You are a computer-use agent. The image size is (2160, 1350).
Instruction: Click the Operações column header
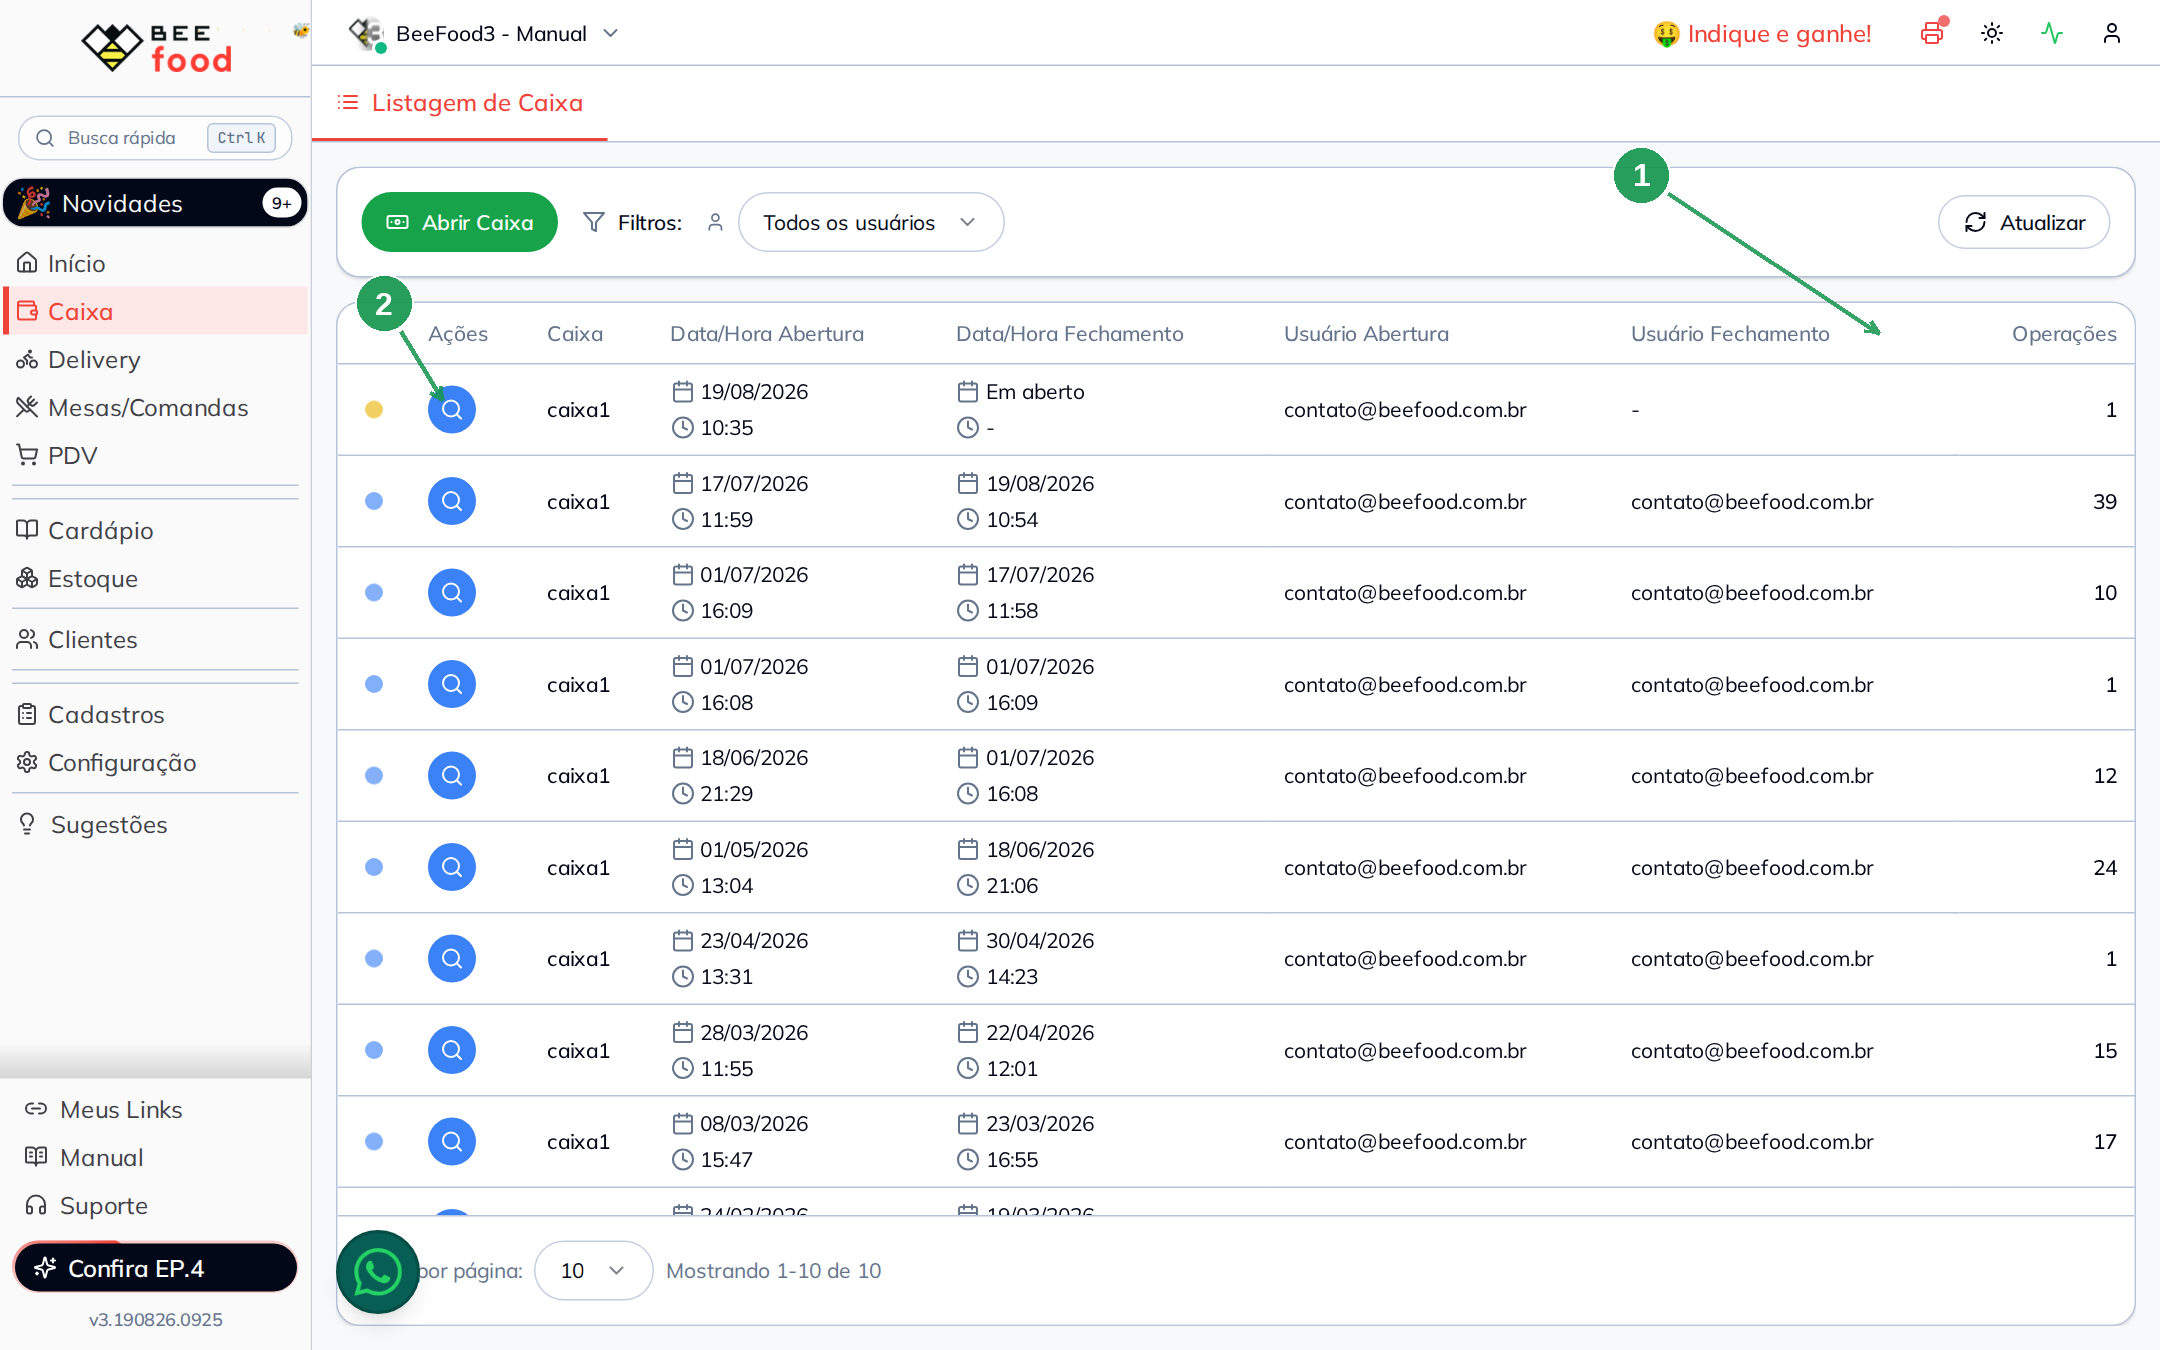(2064, 333)
